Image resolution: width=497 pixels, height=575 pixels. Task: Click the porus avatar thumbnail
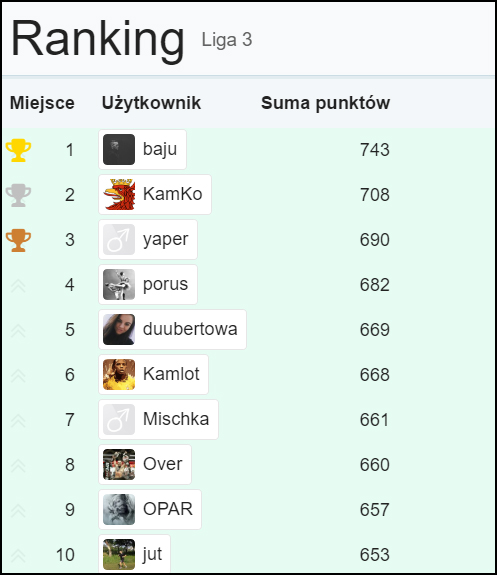click(x=119, y=285)
